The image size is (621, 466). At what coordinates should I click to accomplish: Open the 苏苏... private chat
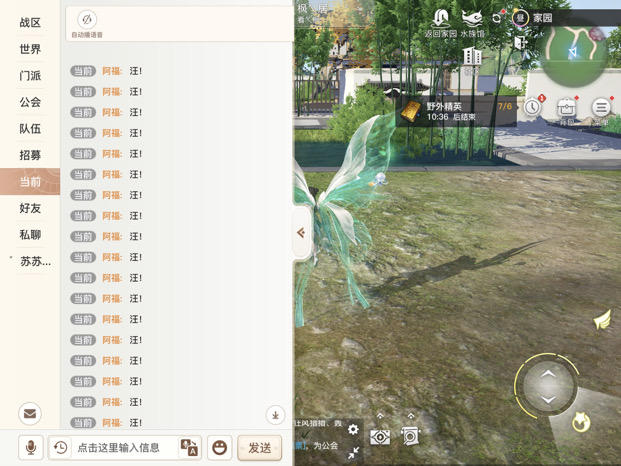(35, 261)
